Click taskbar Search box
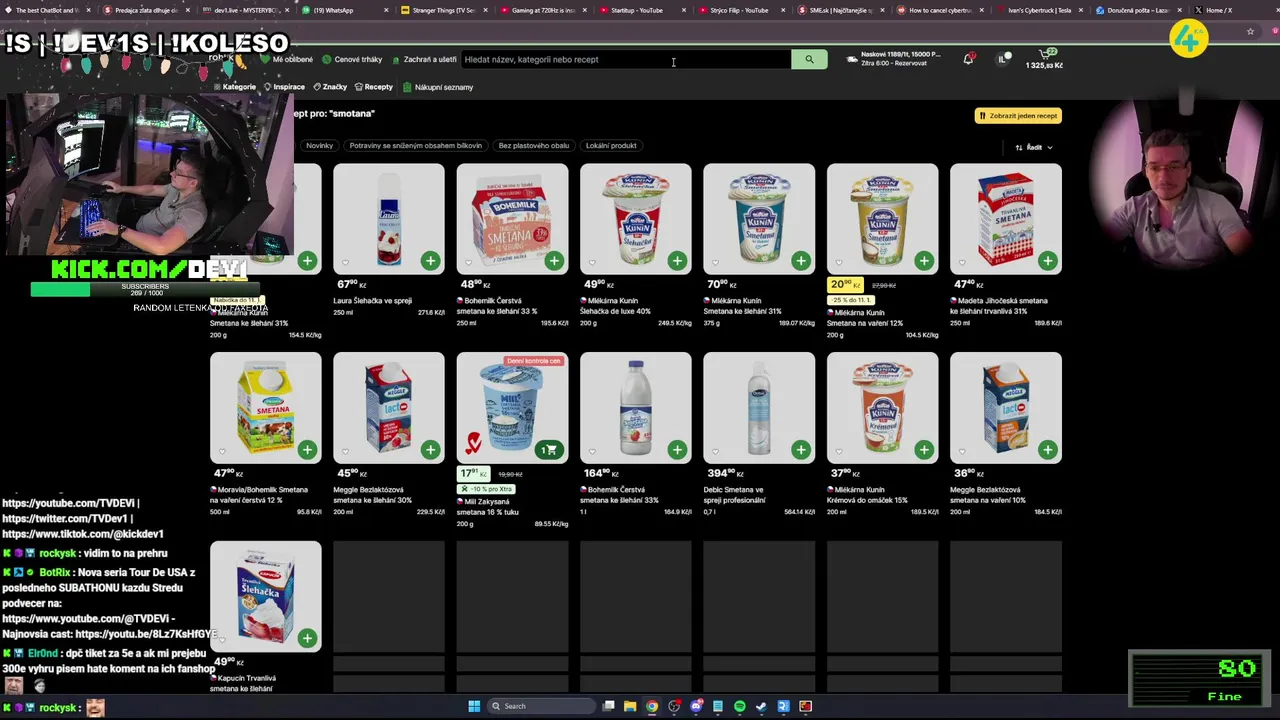The width and height of the screenshot is (1280, 720). click(x=540, y=706)
